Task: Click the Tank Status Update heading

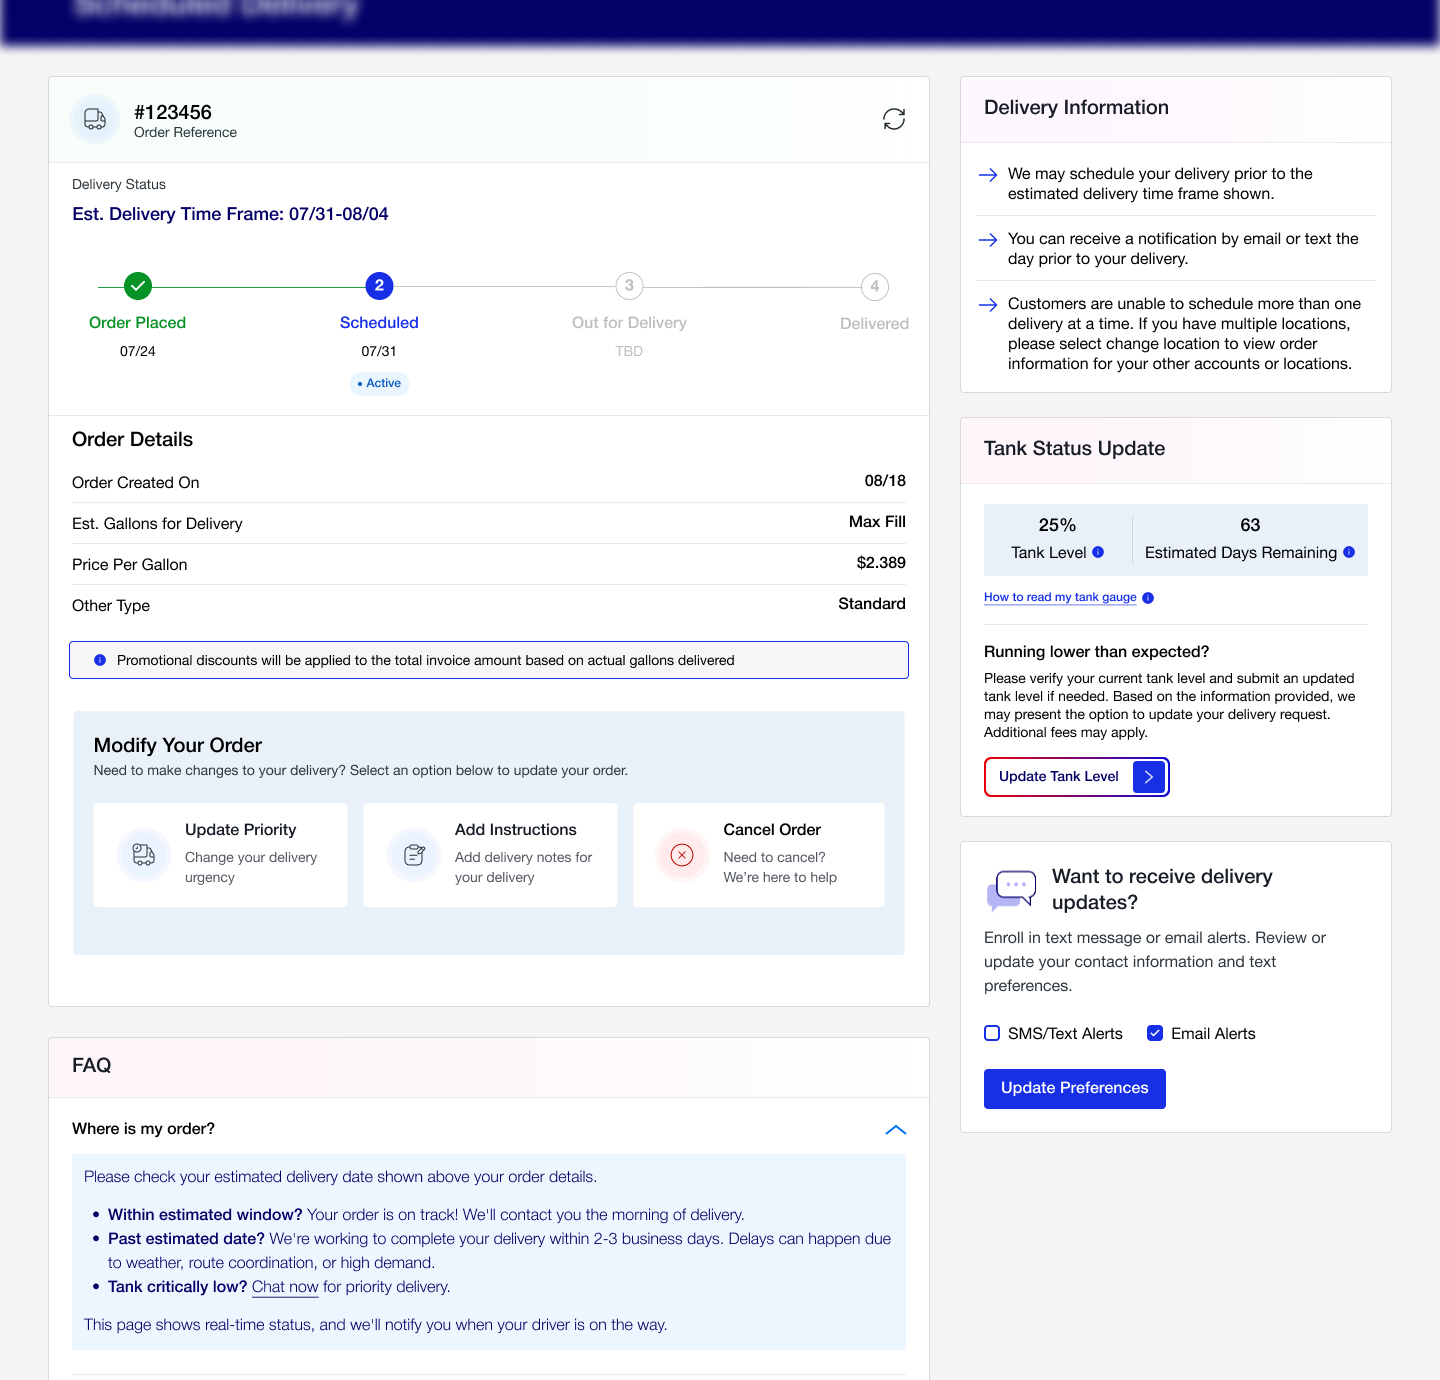Action: click(1074, 448)
